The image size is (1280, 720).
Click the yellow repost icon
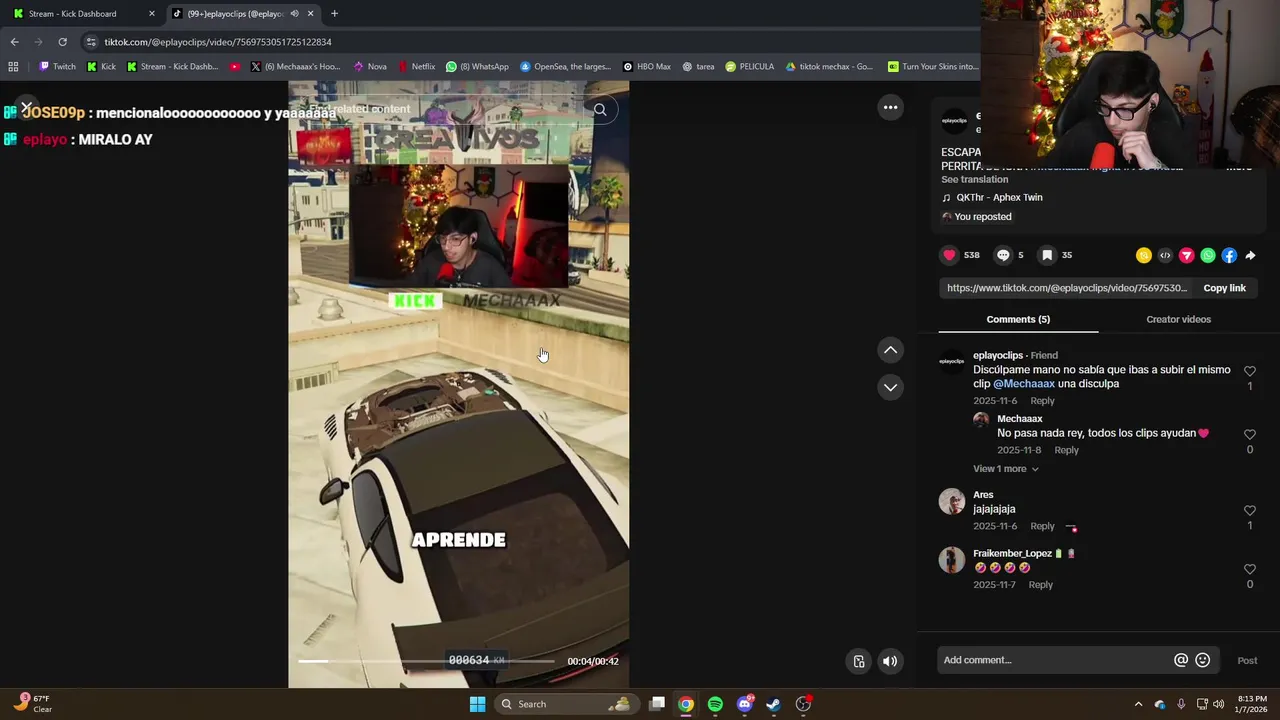[1144, 256]
